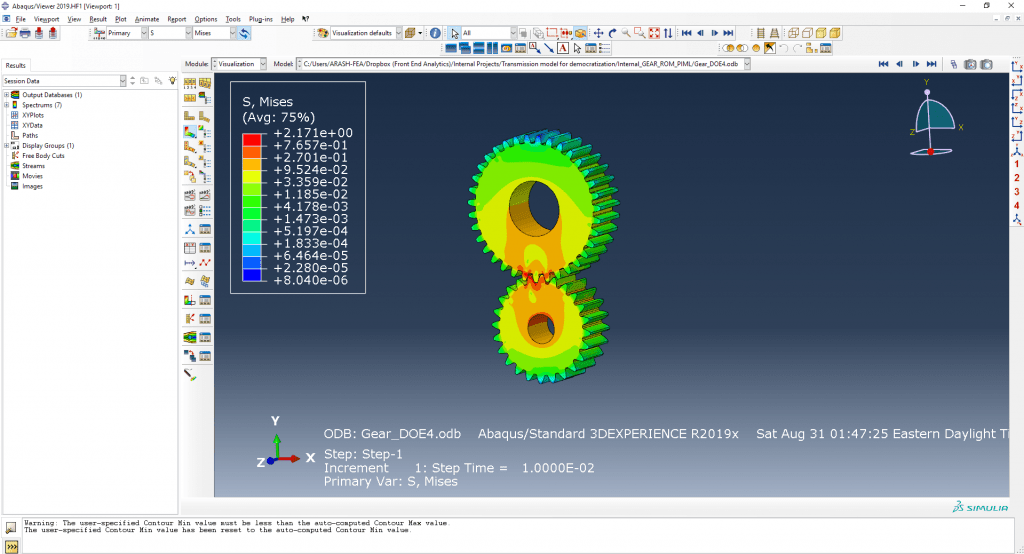Click the red color band in the legend
1024x554 pixels.
point(251,139)
